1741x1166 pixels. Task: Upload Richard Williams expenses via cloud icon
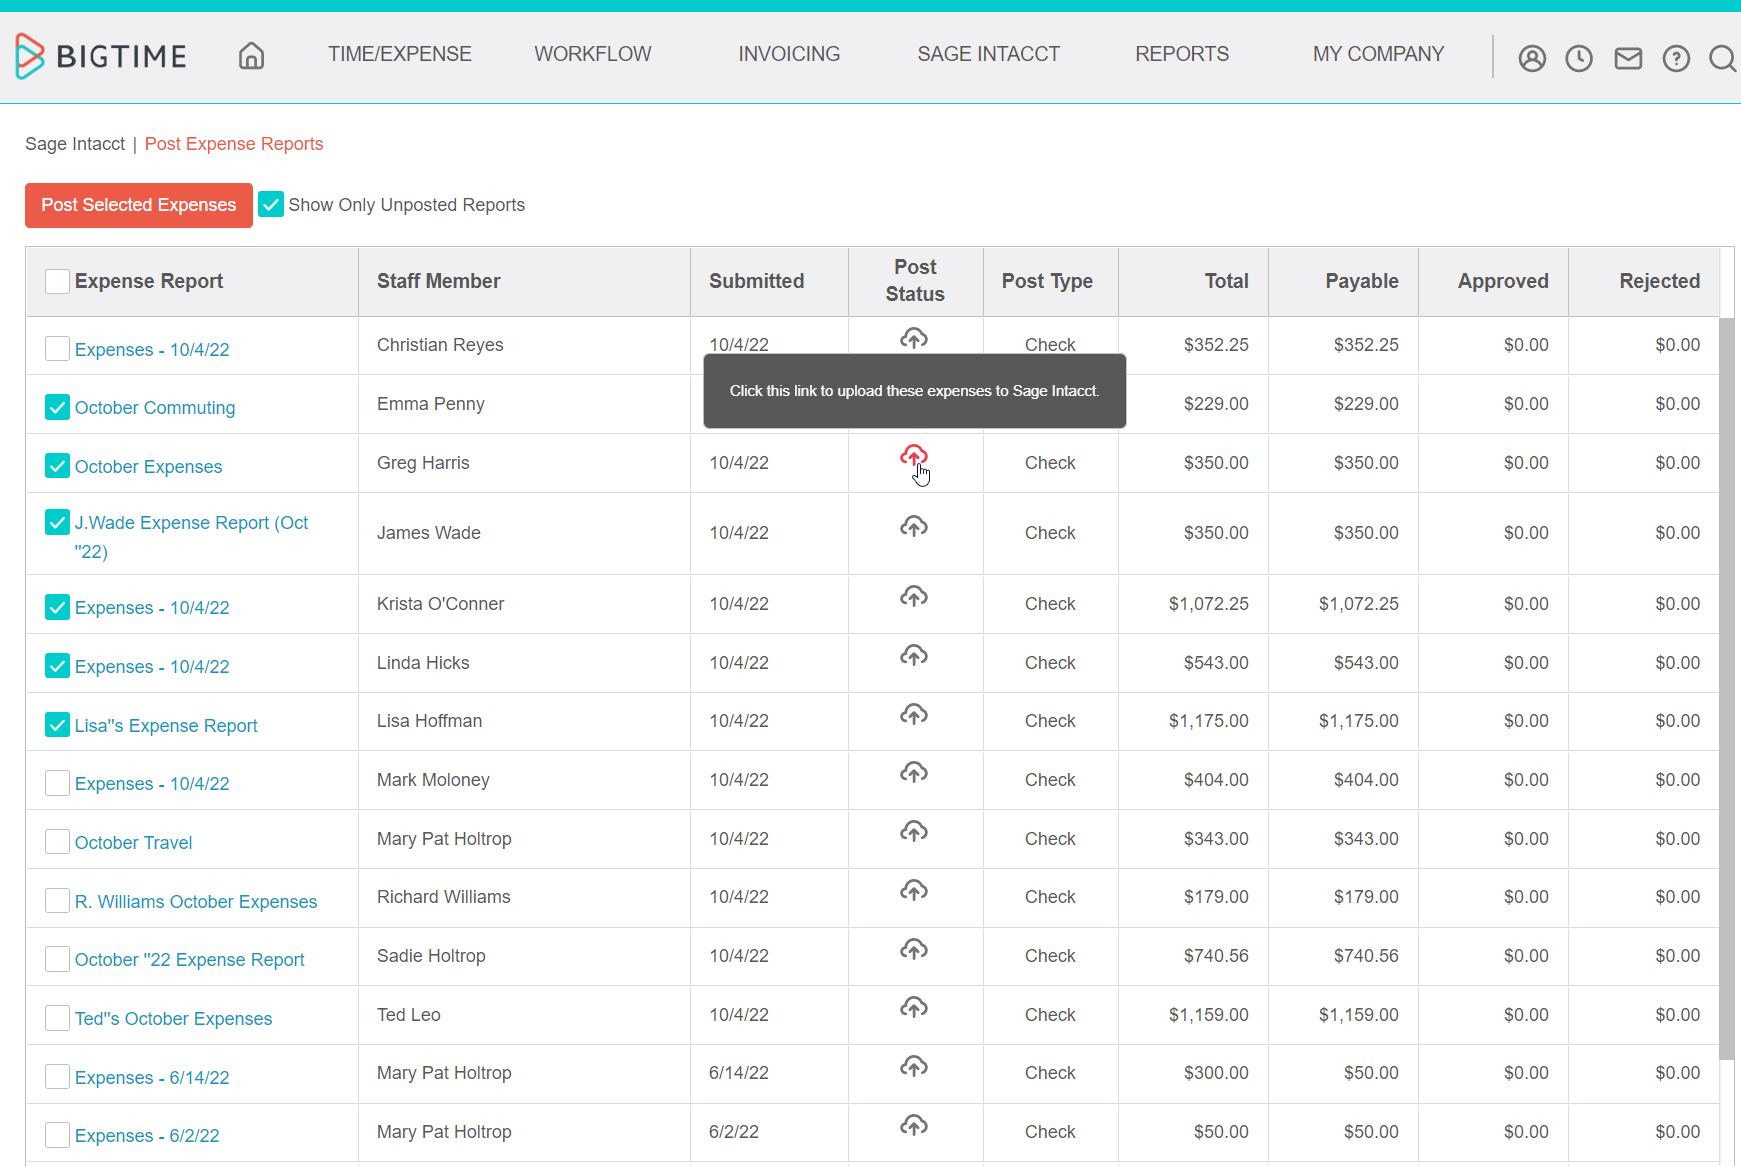pyautogui.click(x=914, y=890)
